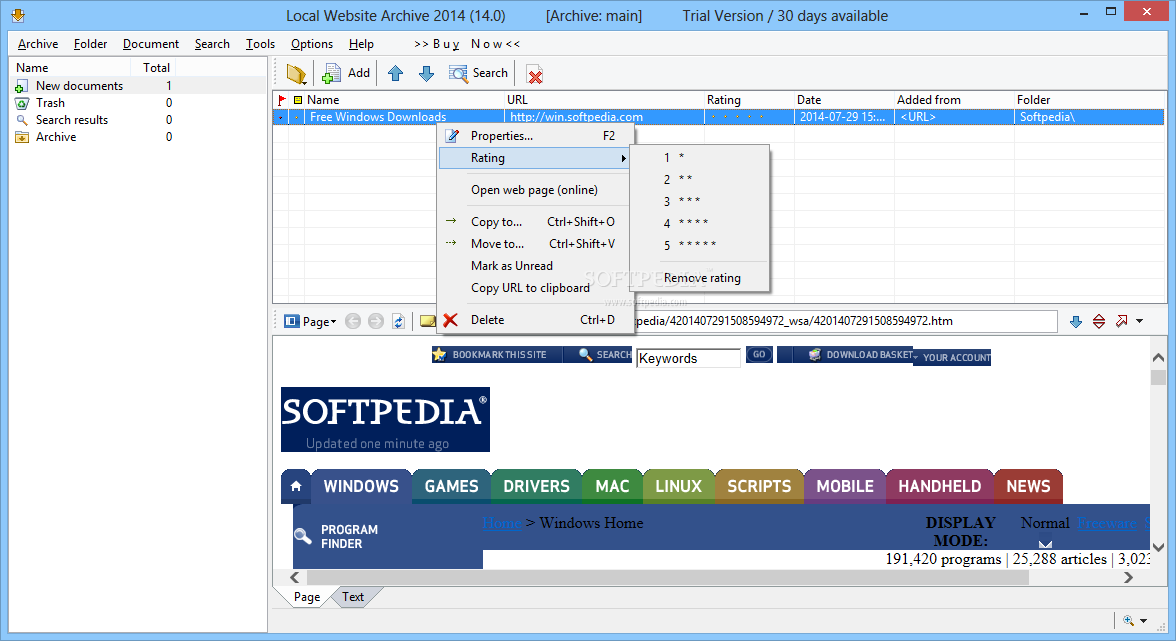Sort by the red flag column header

coord(282,100)
